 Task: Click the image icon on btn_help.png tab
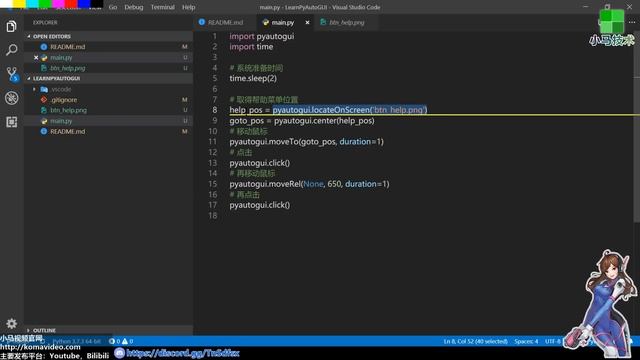[323, 22]
